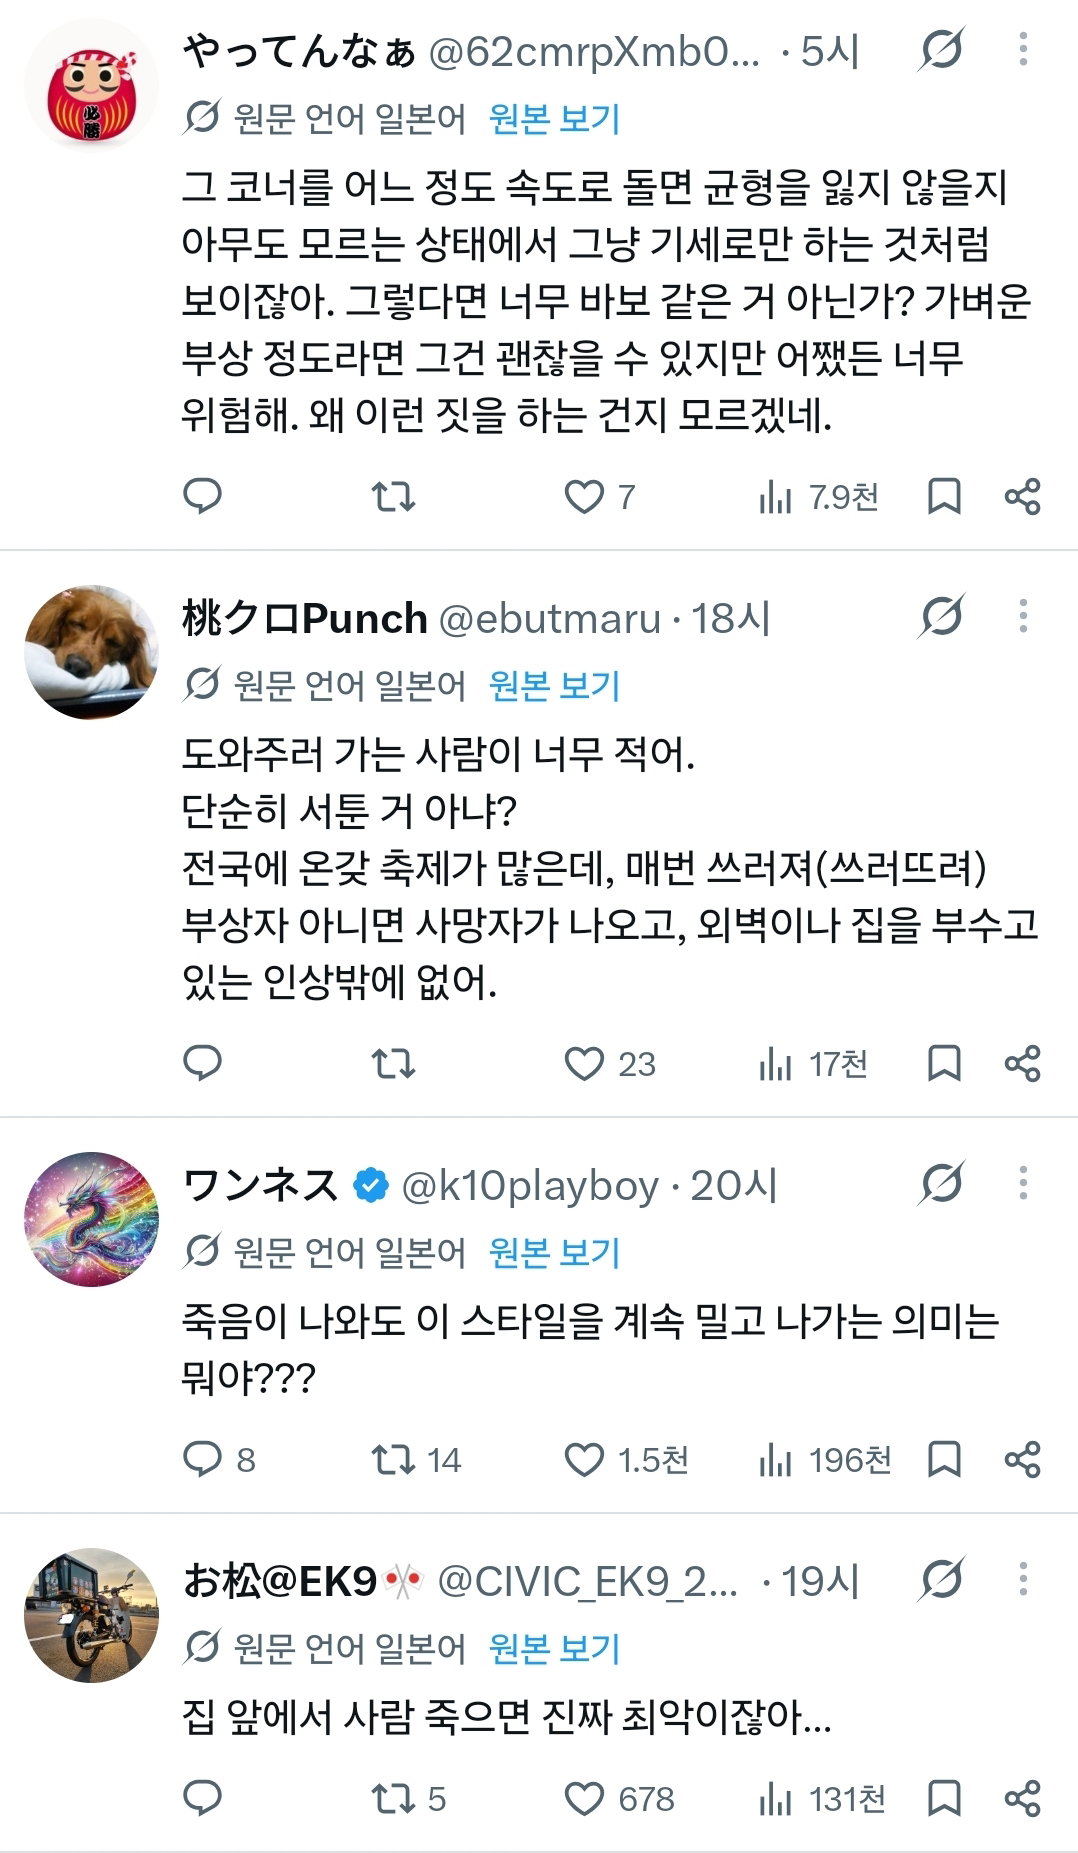The image size is (1078, 1853).
Task: Tap 원본 보기 on the 桃クロPunch tweet
Action: (x=554, y=685)
